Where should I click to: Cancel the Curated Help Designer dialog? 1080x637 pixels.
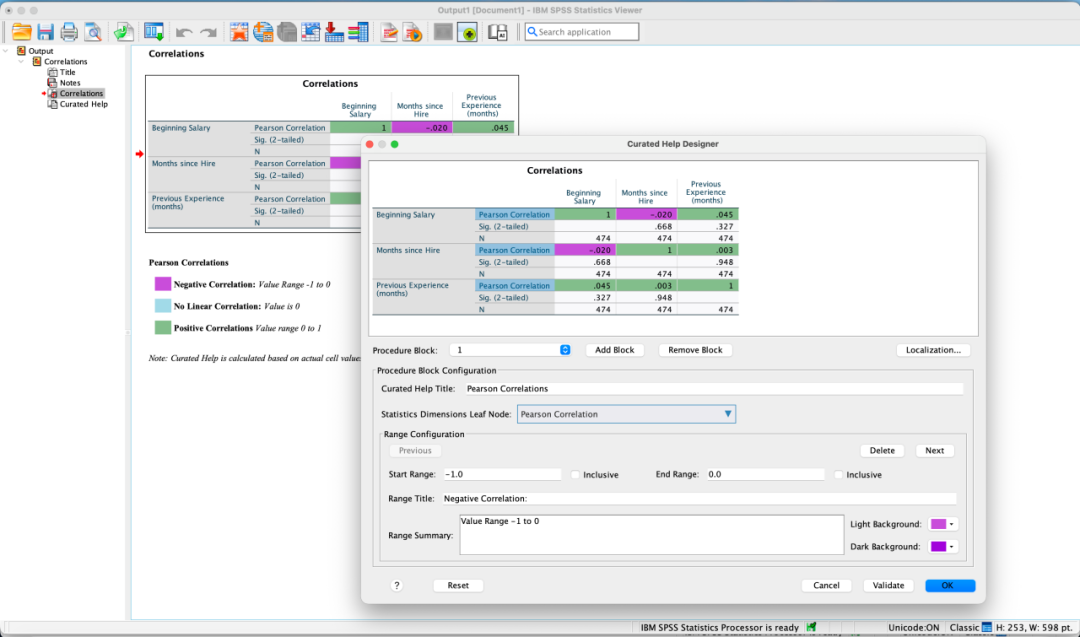click(x=826, y=585)
